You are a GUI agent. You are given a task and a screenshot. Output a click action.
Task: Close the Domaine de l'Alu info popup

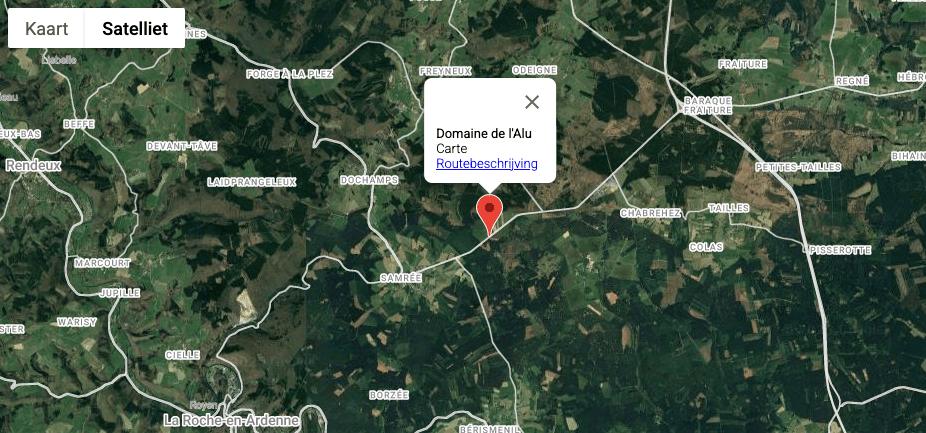(x=532, y=102)
